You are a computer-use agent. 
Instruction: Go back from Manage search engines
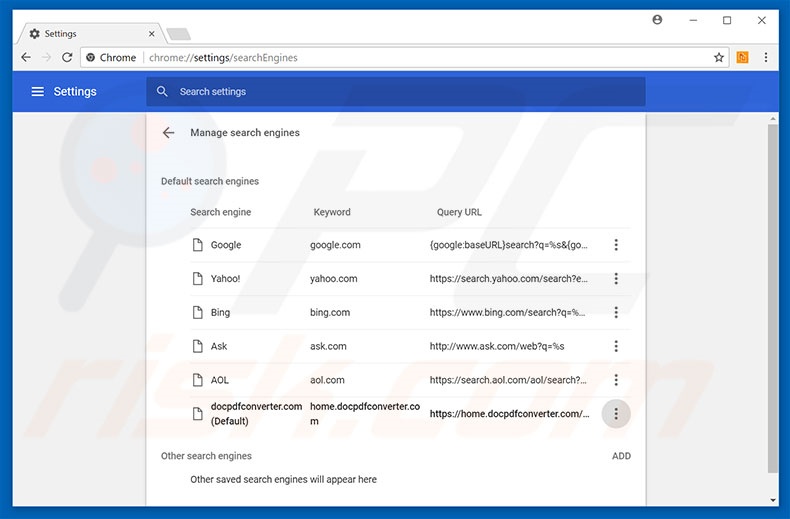[168, 133]
